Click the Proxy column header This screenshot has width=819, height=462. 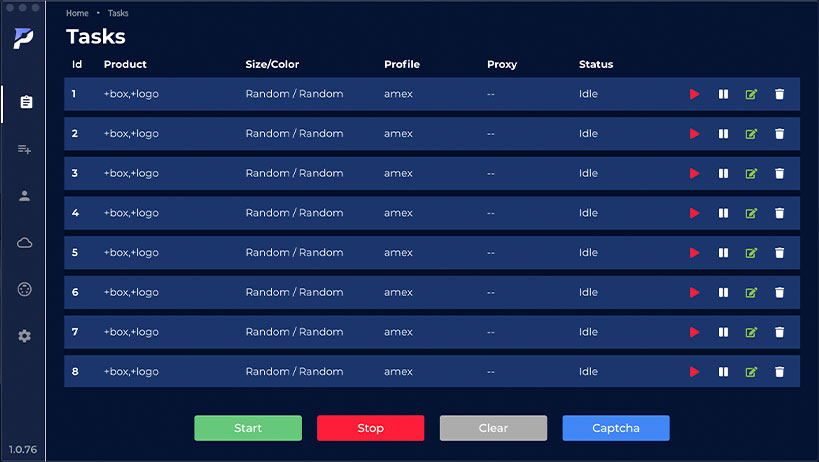click(x=502, y=65)
